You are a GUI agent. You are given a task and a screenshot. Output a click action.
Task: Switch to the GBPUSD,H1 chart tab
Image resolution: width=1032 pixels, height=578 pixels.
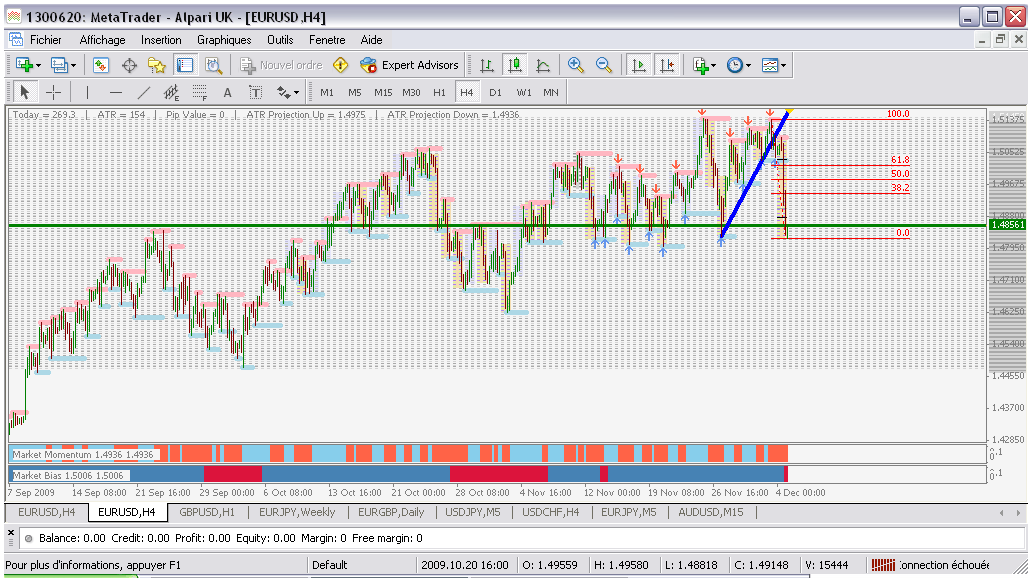(206, 512)
